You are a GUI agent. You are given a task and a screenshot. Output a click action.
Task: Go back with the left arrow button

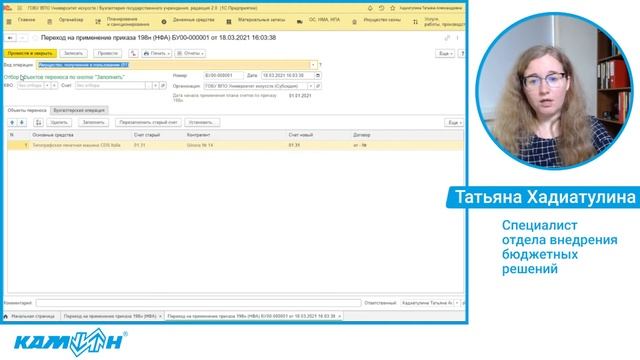click(10, 38)
